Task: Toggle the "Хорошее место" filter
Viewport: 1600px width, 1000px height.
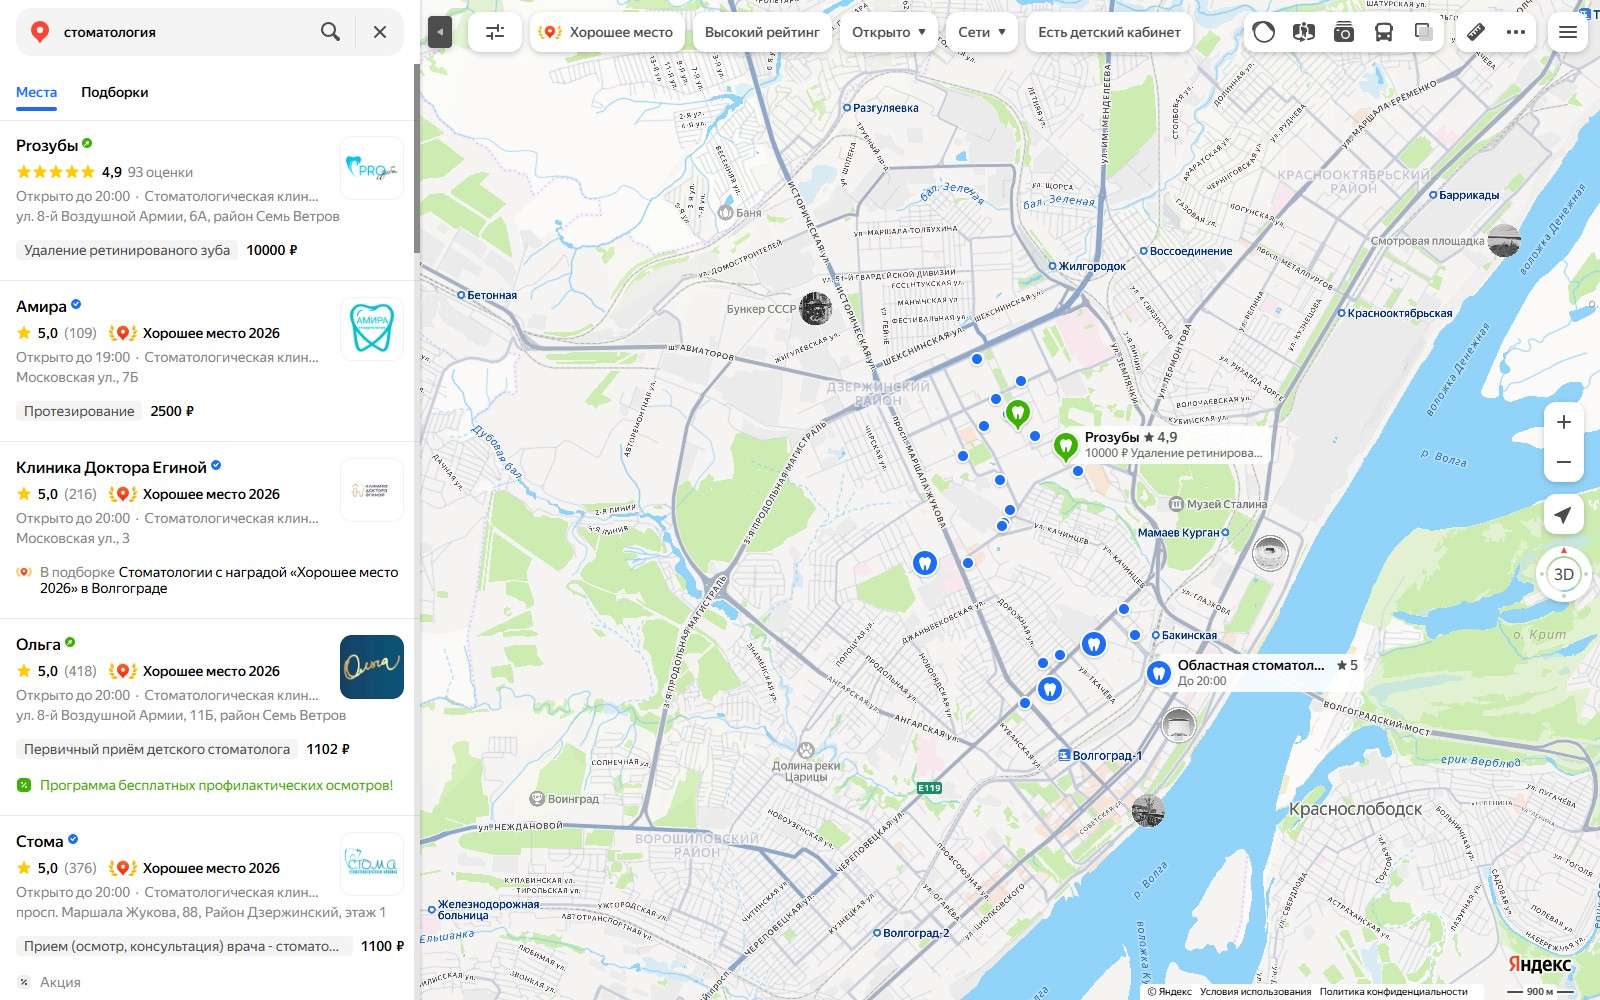Action: (607, 32)
